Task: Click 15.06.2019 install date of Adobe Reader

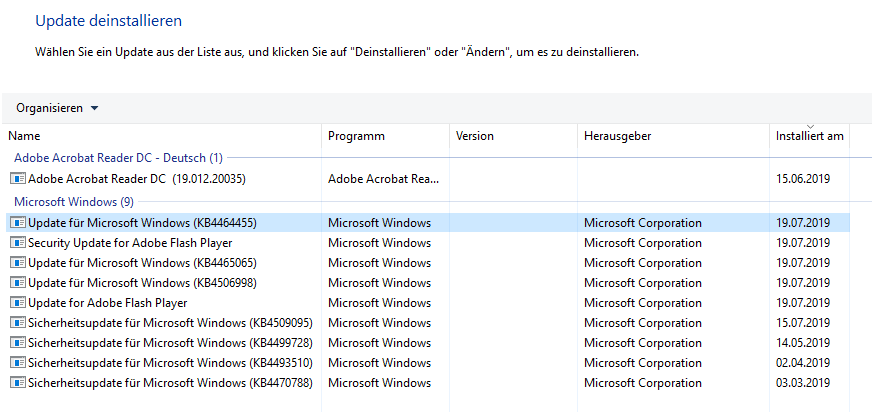Action: (x=803, y=179)
